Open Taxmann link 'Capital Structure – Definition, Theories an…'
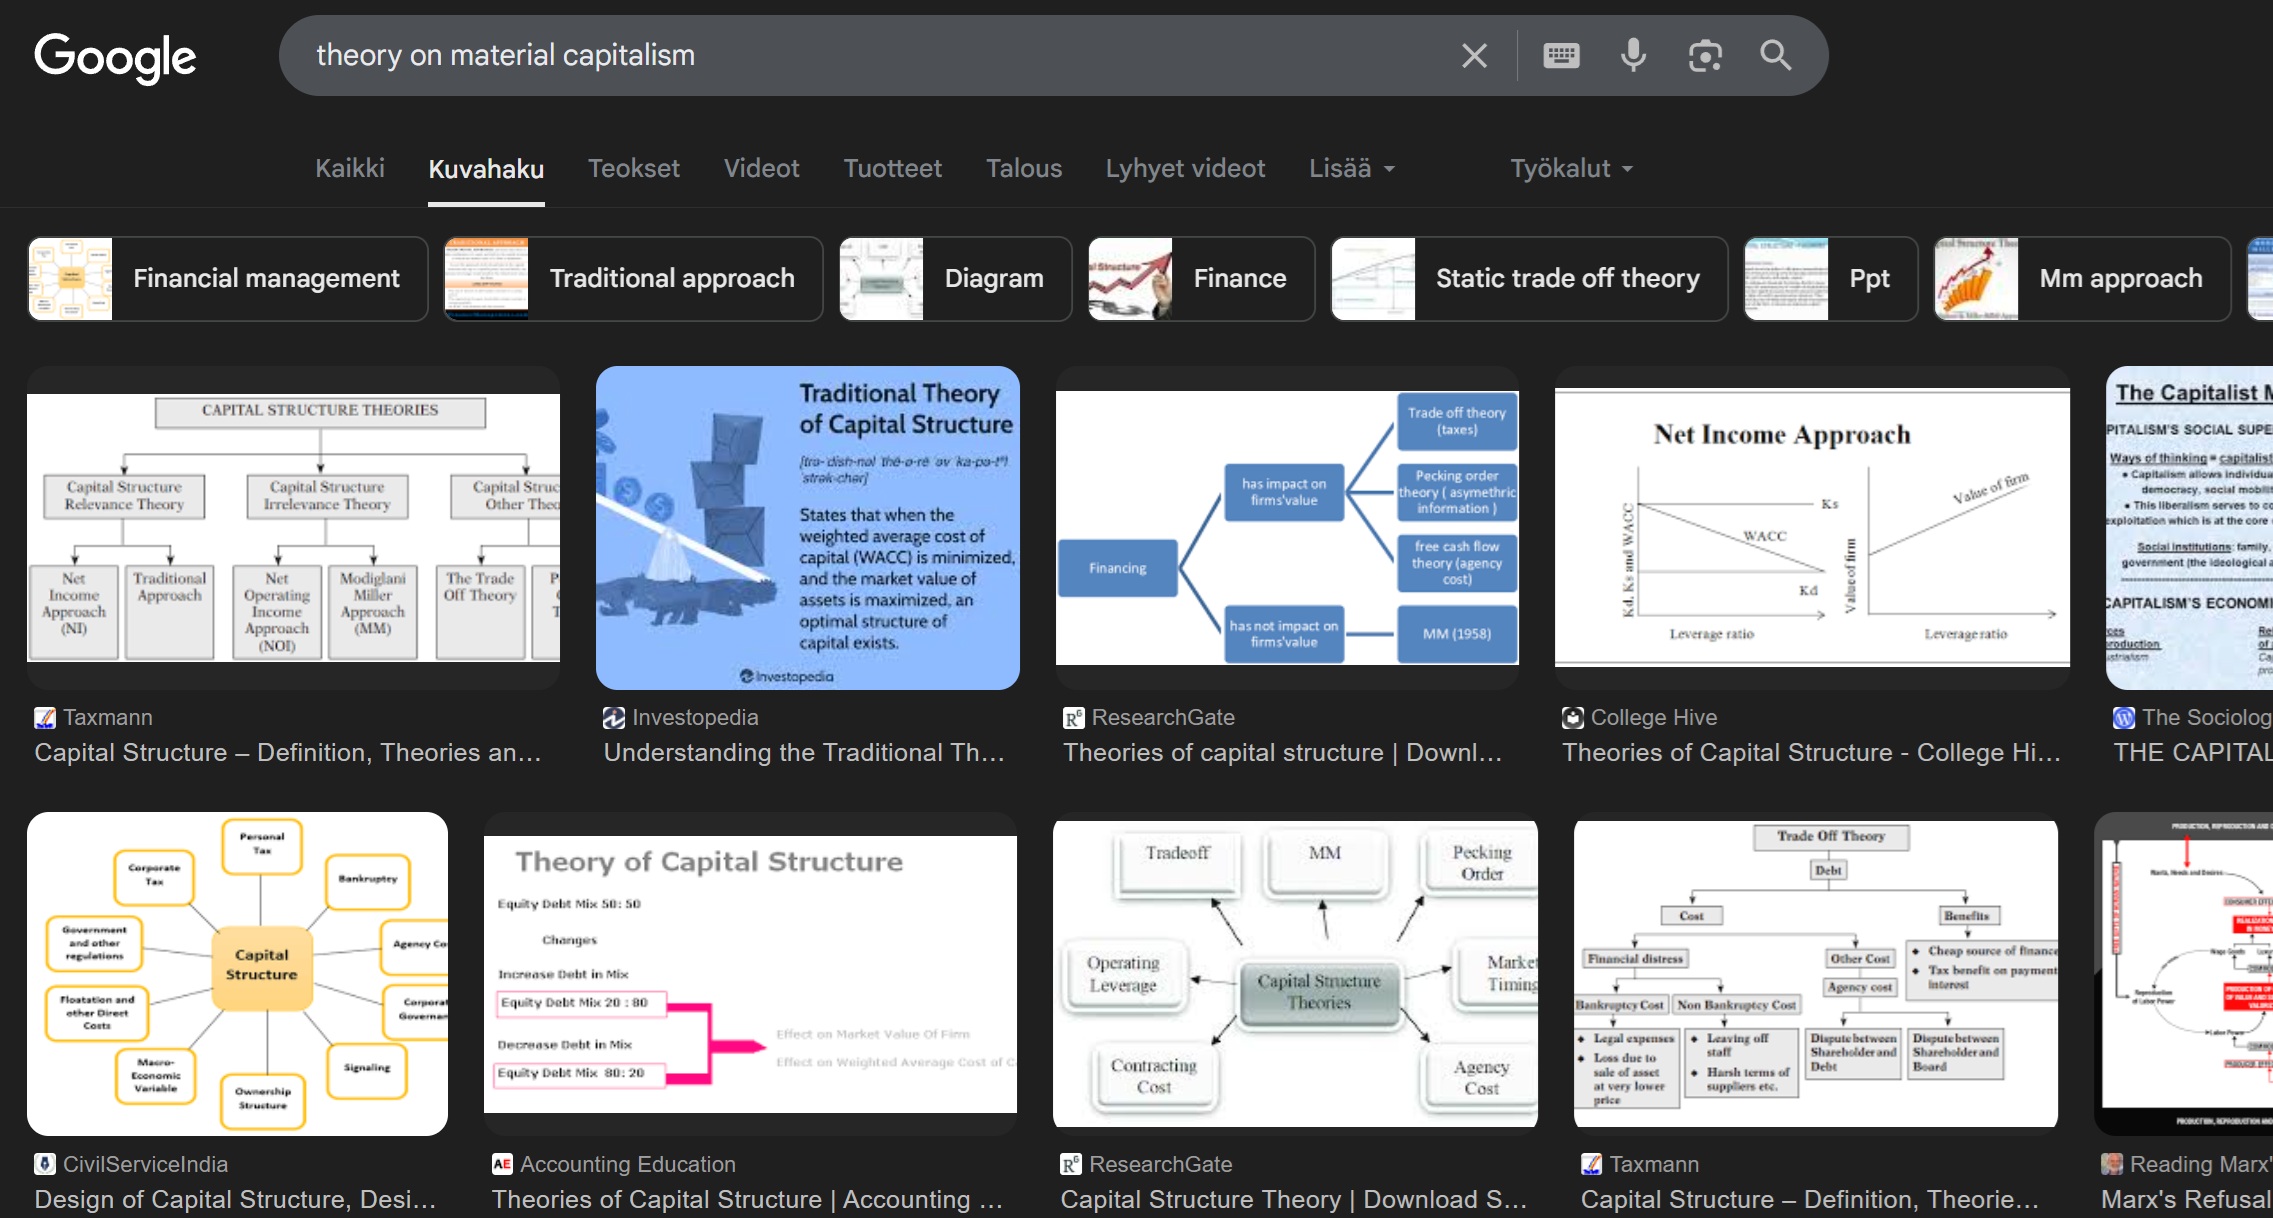This screenshot has width=2273, height=1218. coord(288,752)
